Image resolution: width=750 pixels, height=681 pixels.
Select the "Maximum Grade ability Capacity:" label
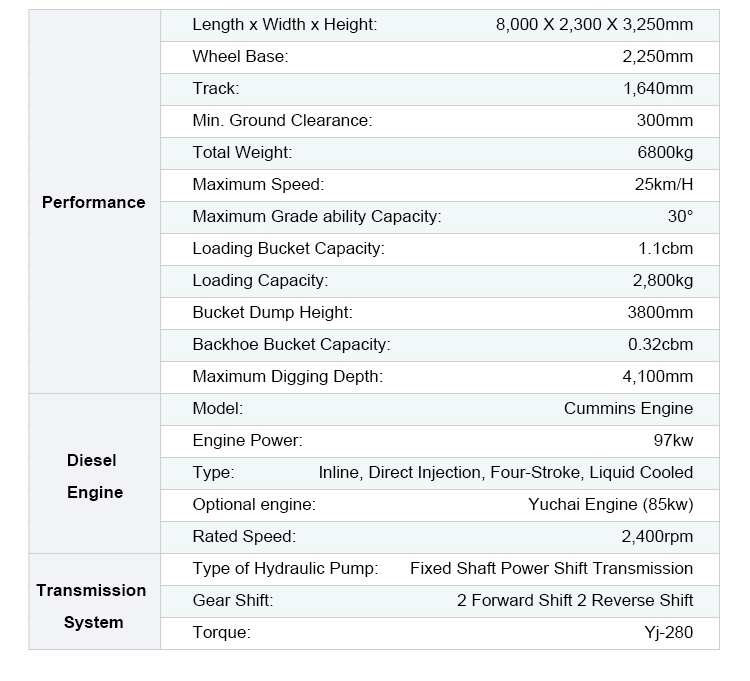point(316,217)
